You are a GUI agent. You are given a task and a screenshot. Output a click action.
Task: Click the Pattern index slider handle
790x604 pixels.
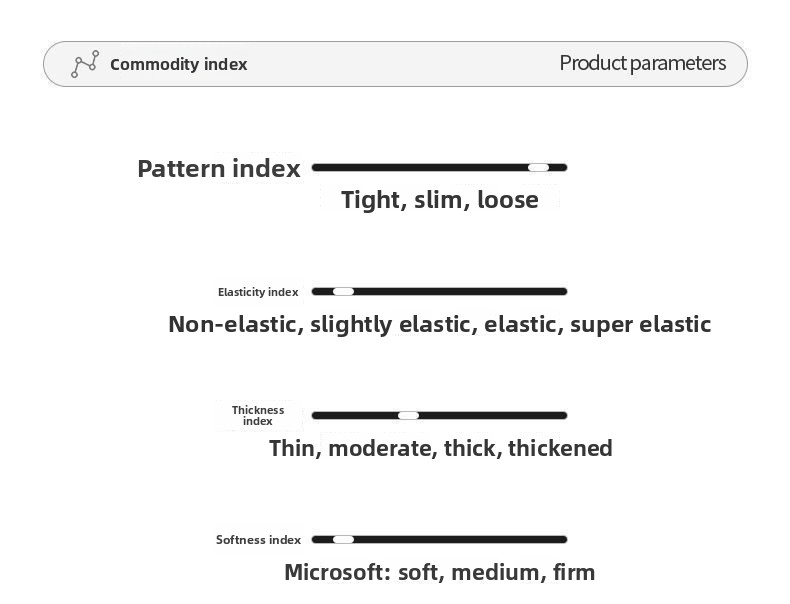(x=538, y=167)
